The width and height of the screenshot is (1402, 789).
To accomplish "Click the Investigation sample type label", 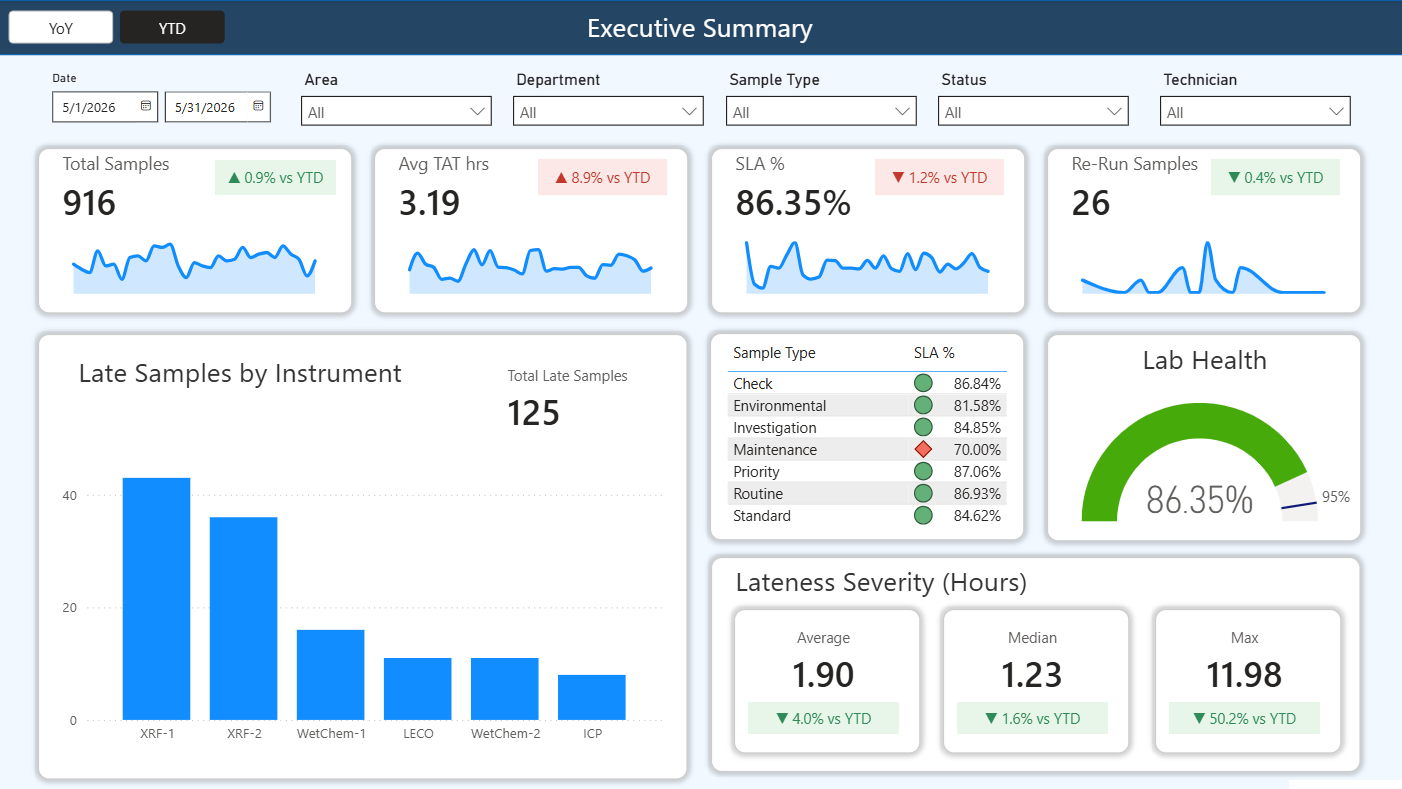I will point(775,428).
